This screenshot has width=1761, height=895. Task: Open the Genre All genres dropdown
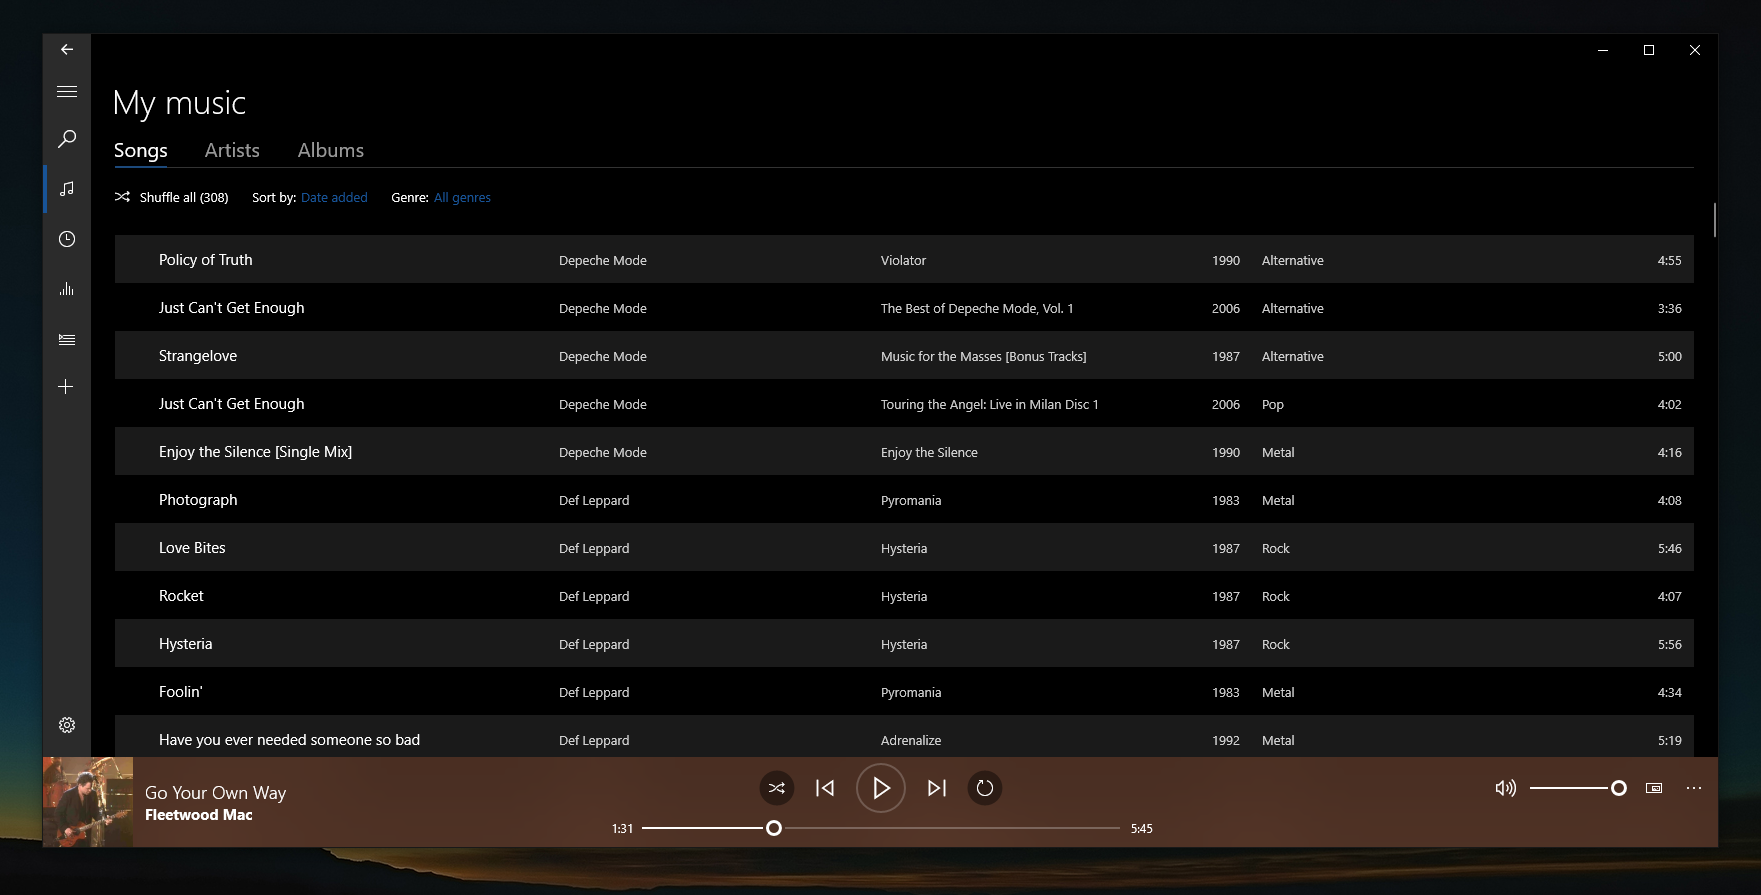coord(462,197)
